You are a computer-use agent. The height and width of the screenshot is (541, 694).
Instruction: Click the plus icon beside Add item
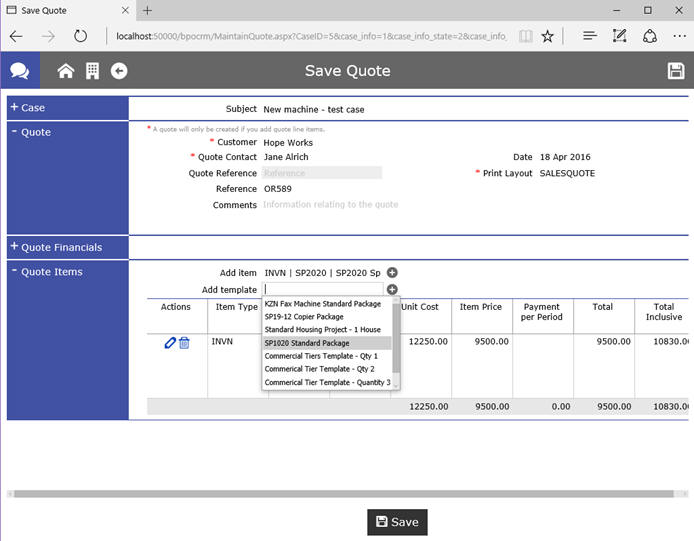pos(392,273)
